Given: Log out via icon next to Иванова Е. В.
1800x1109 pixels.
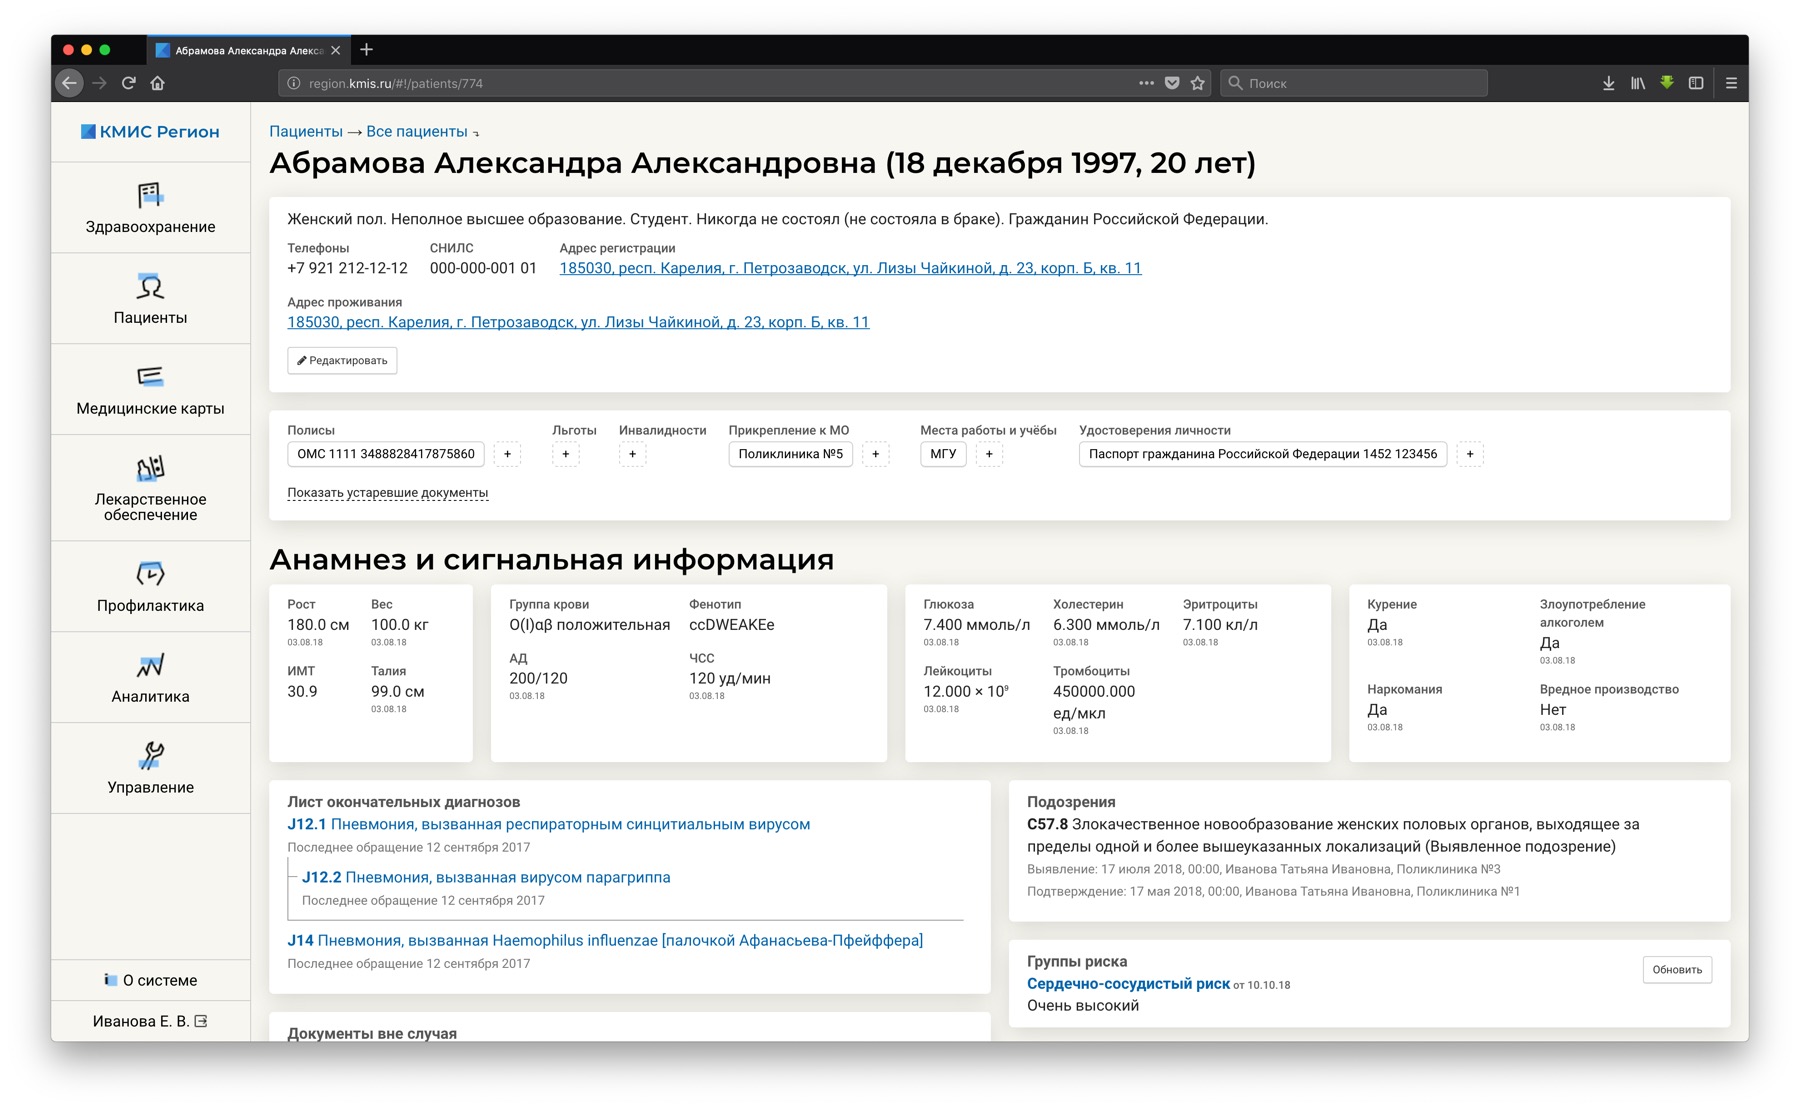Looking at the screenshot, I should [x=201, y=1021].
